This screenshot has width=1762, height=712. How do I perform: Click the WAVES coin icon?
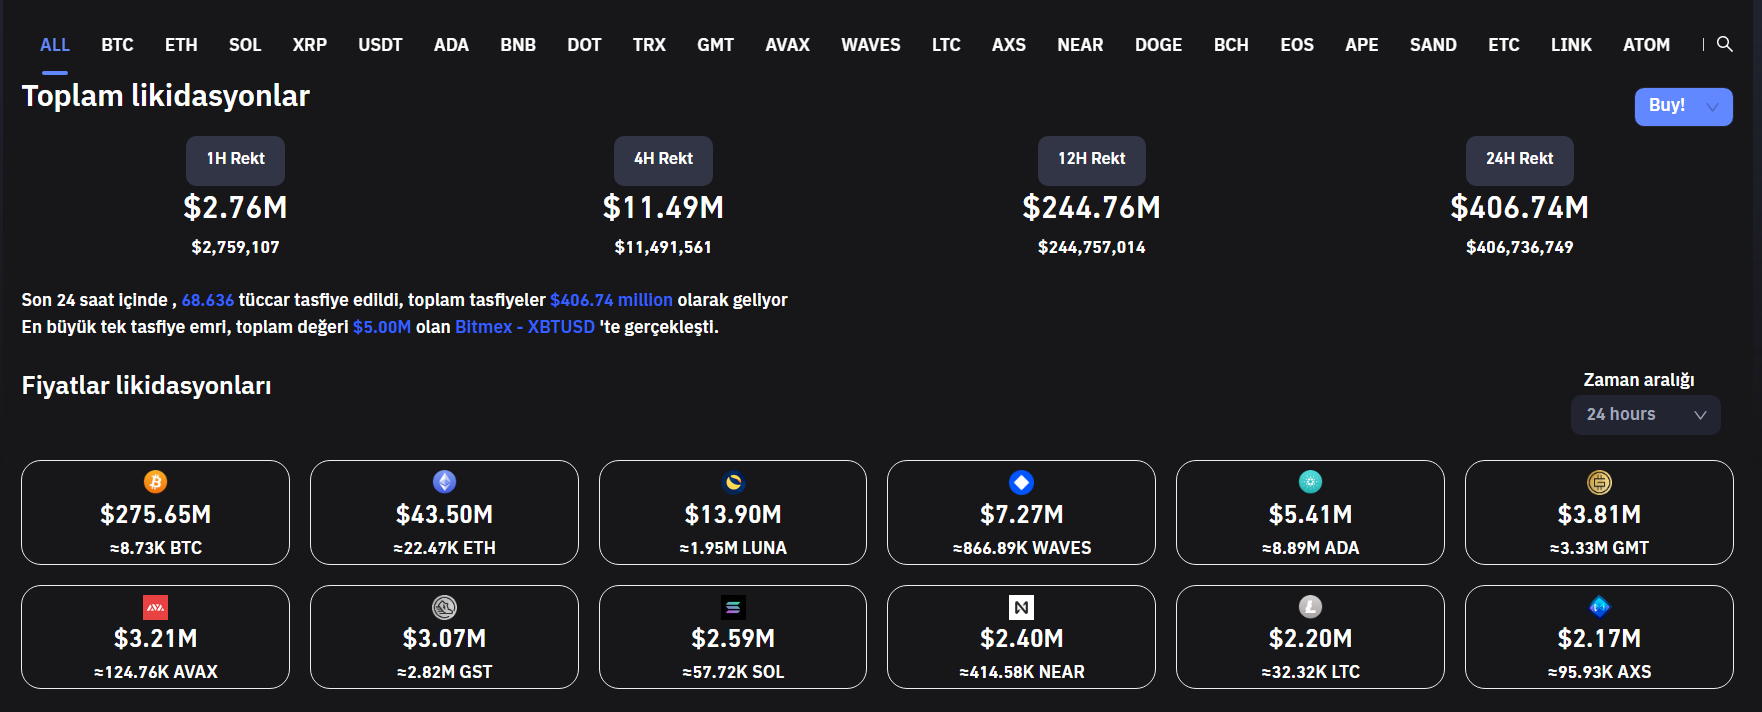pos(1021,482)
